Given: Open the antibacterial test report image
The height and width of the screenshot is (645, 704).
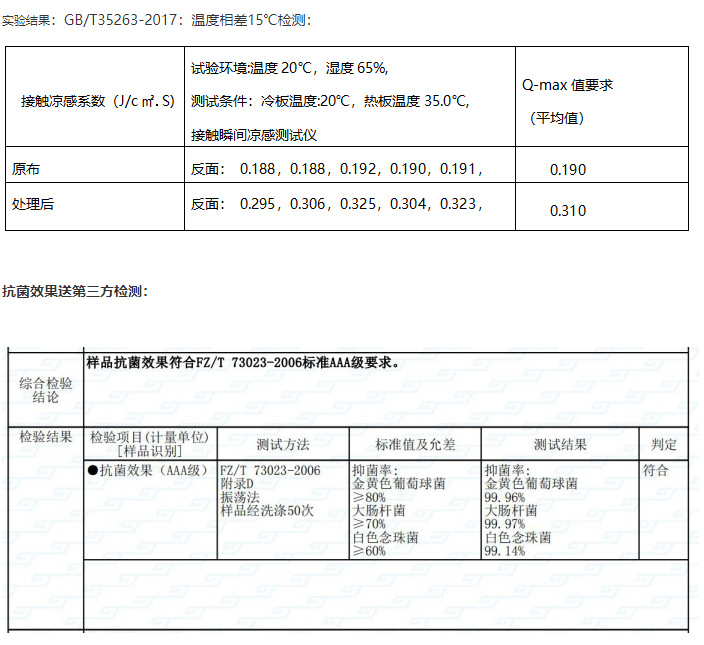Looking at the screenshot, I should 350,490.
